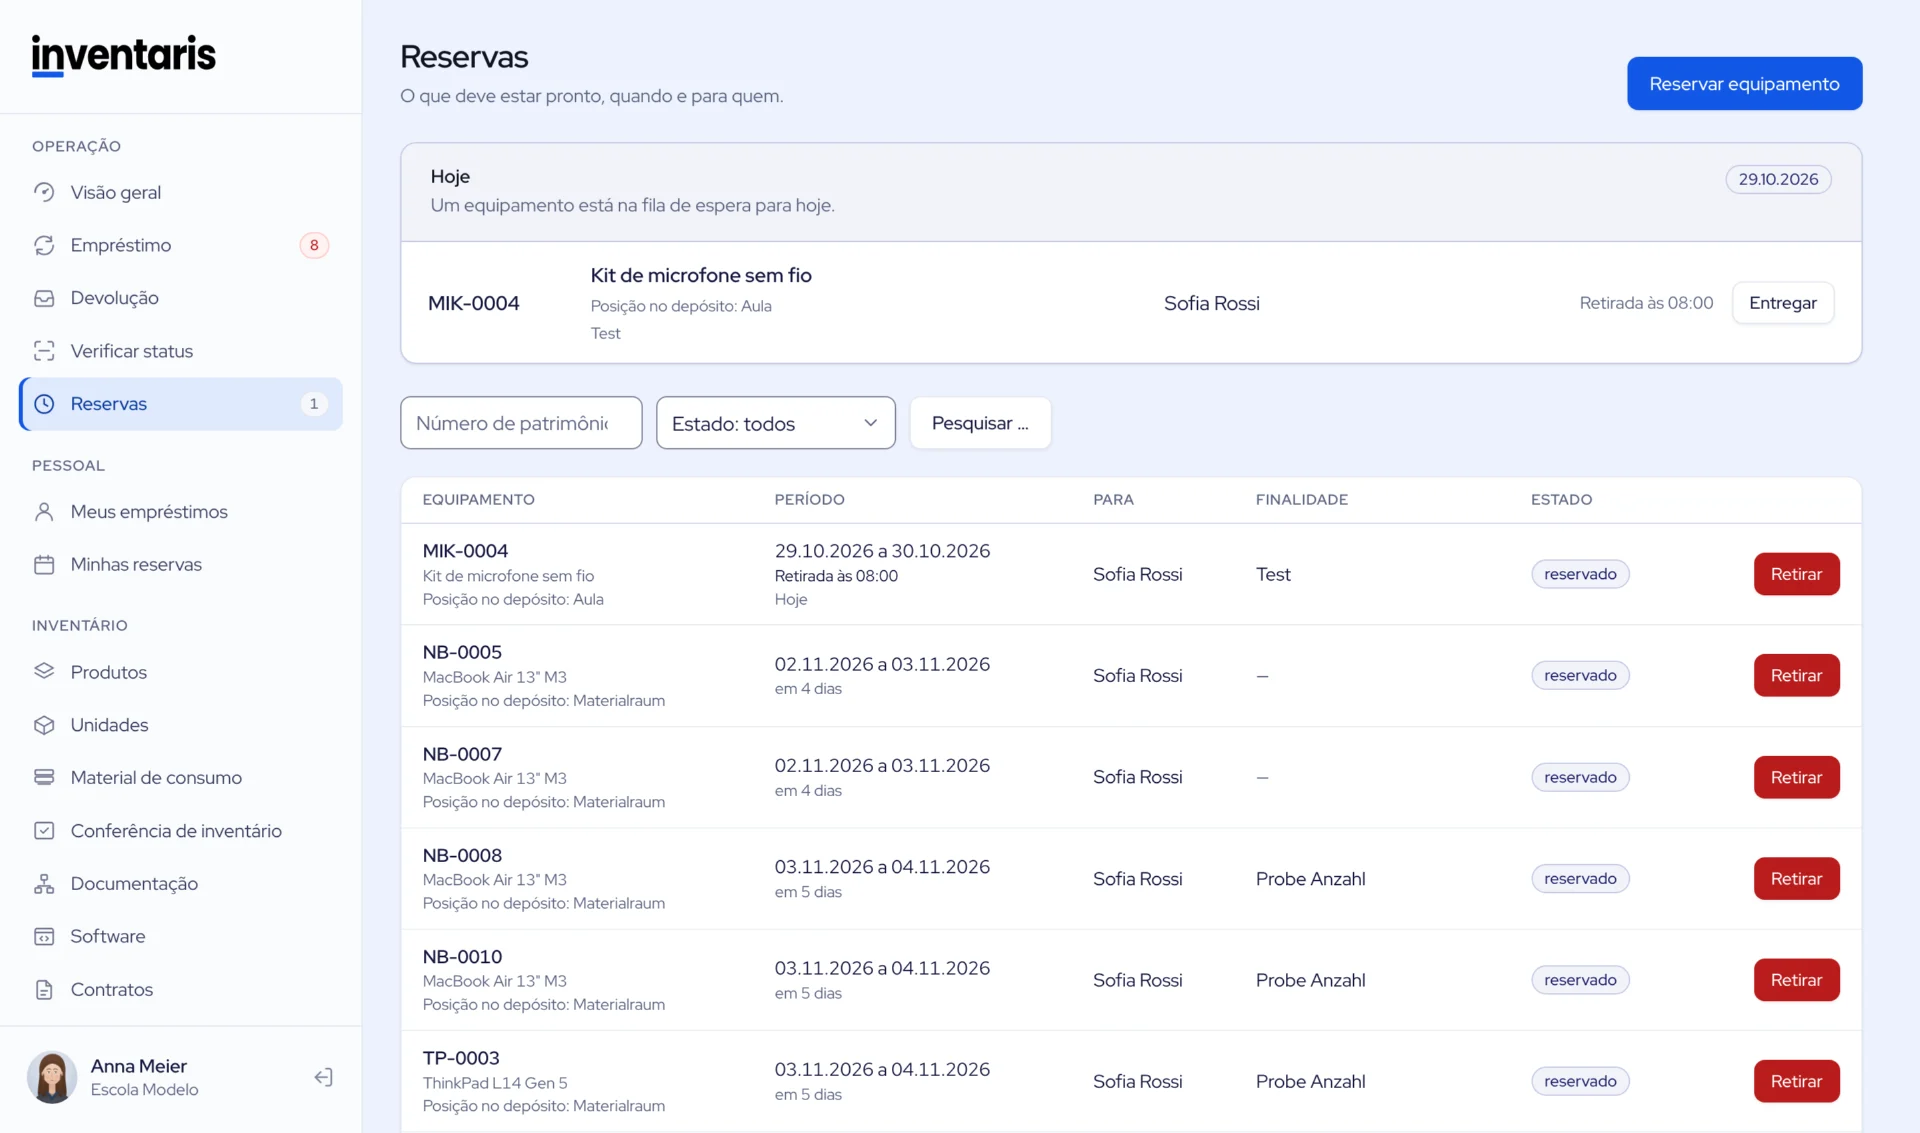The width and height of the screenshot is (1920, 1133).
Task: Open the Estado: todos filter dropdown
Action: (x=776, y=423)
